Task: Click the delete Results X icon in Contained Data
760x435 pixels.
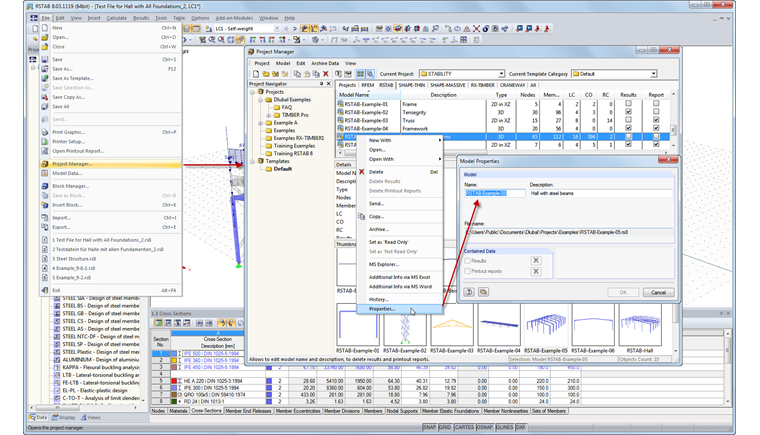Action: (x=535, y=260)
